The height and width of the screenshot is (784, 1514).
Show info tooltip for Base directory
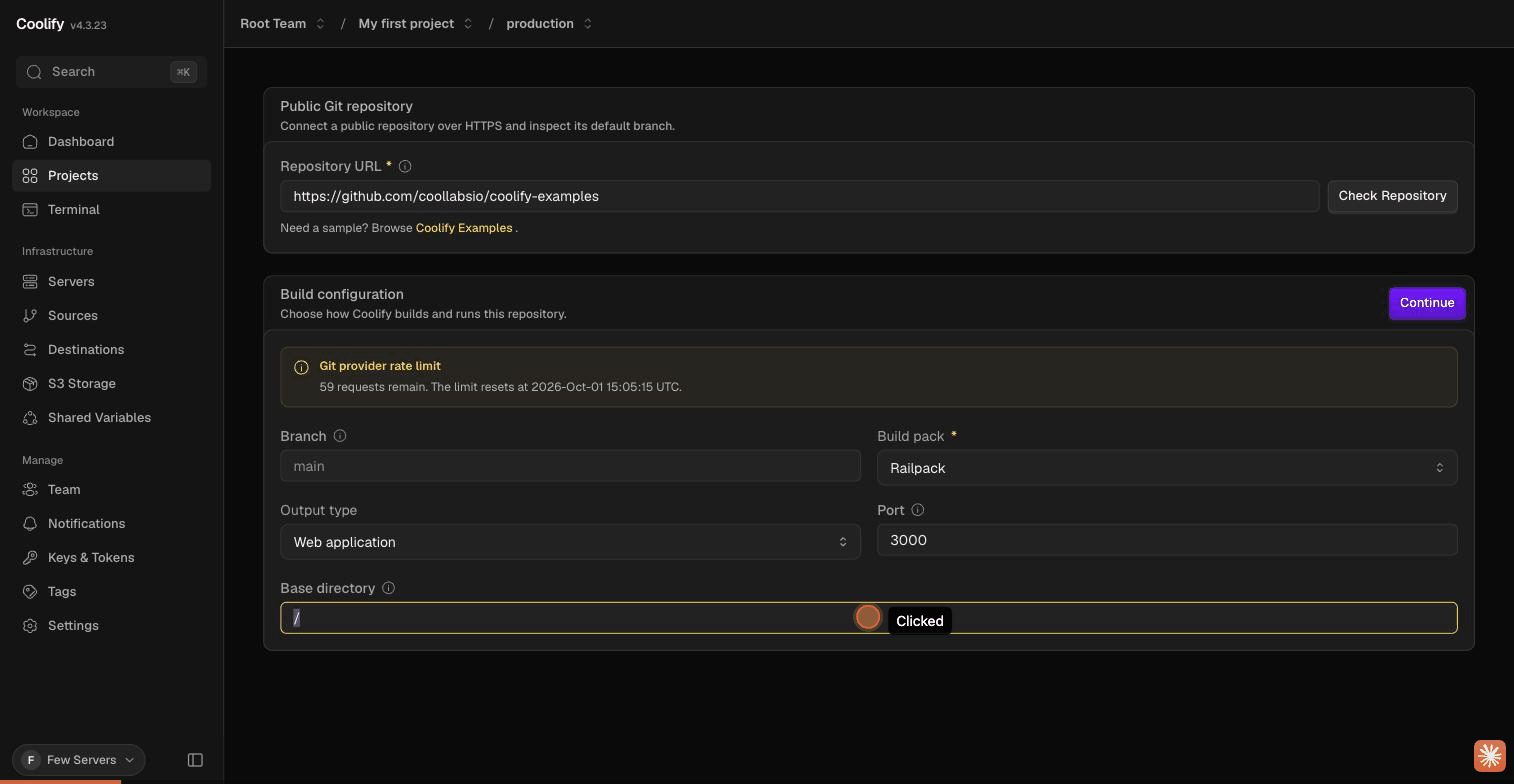click(389, 588)
